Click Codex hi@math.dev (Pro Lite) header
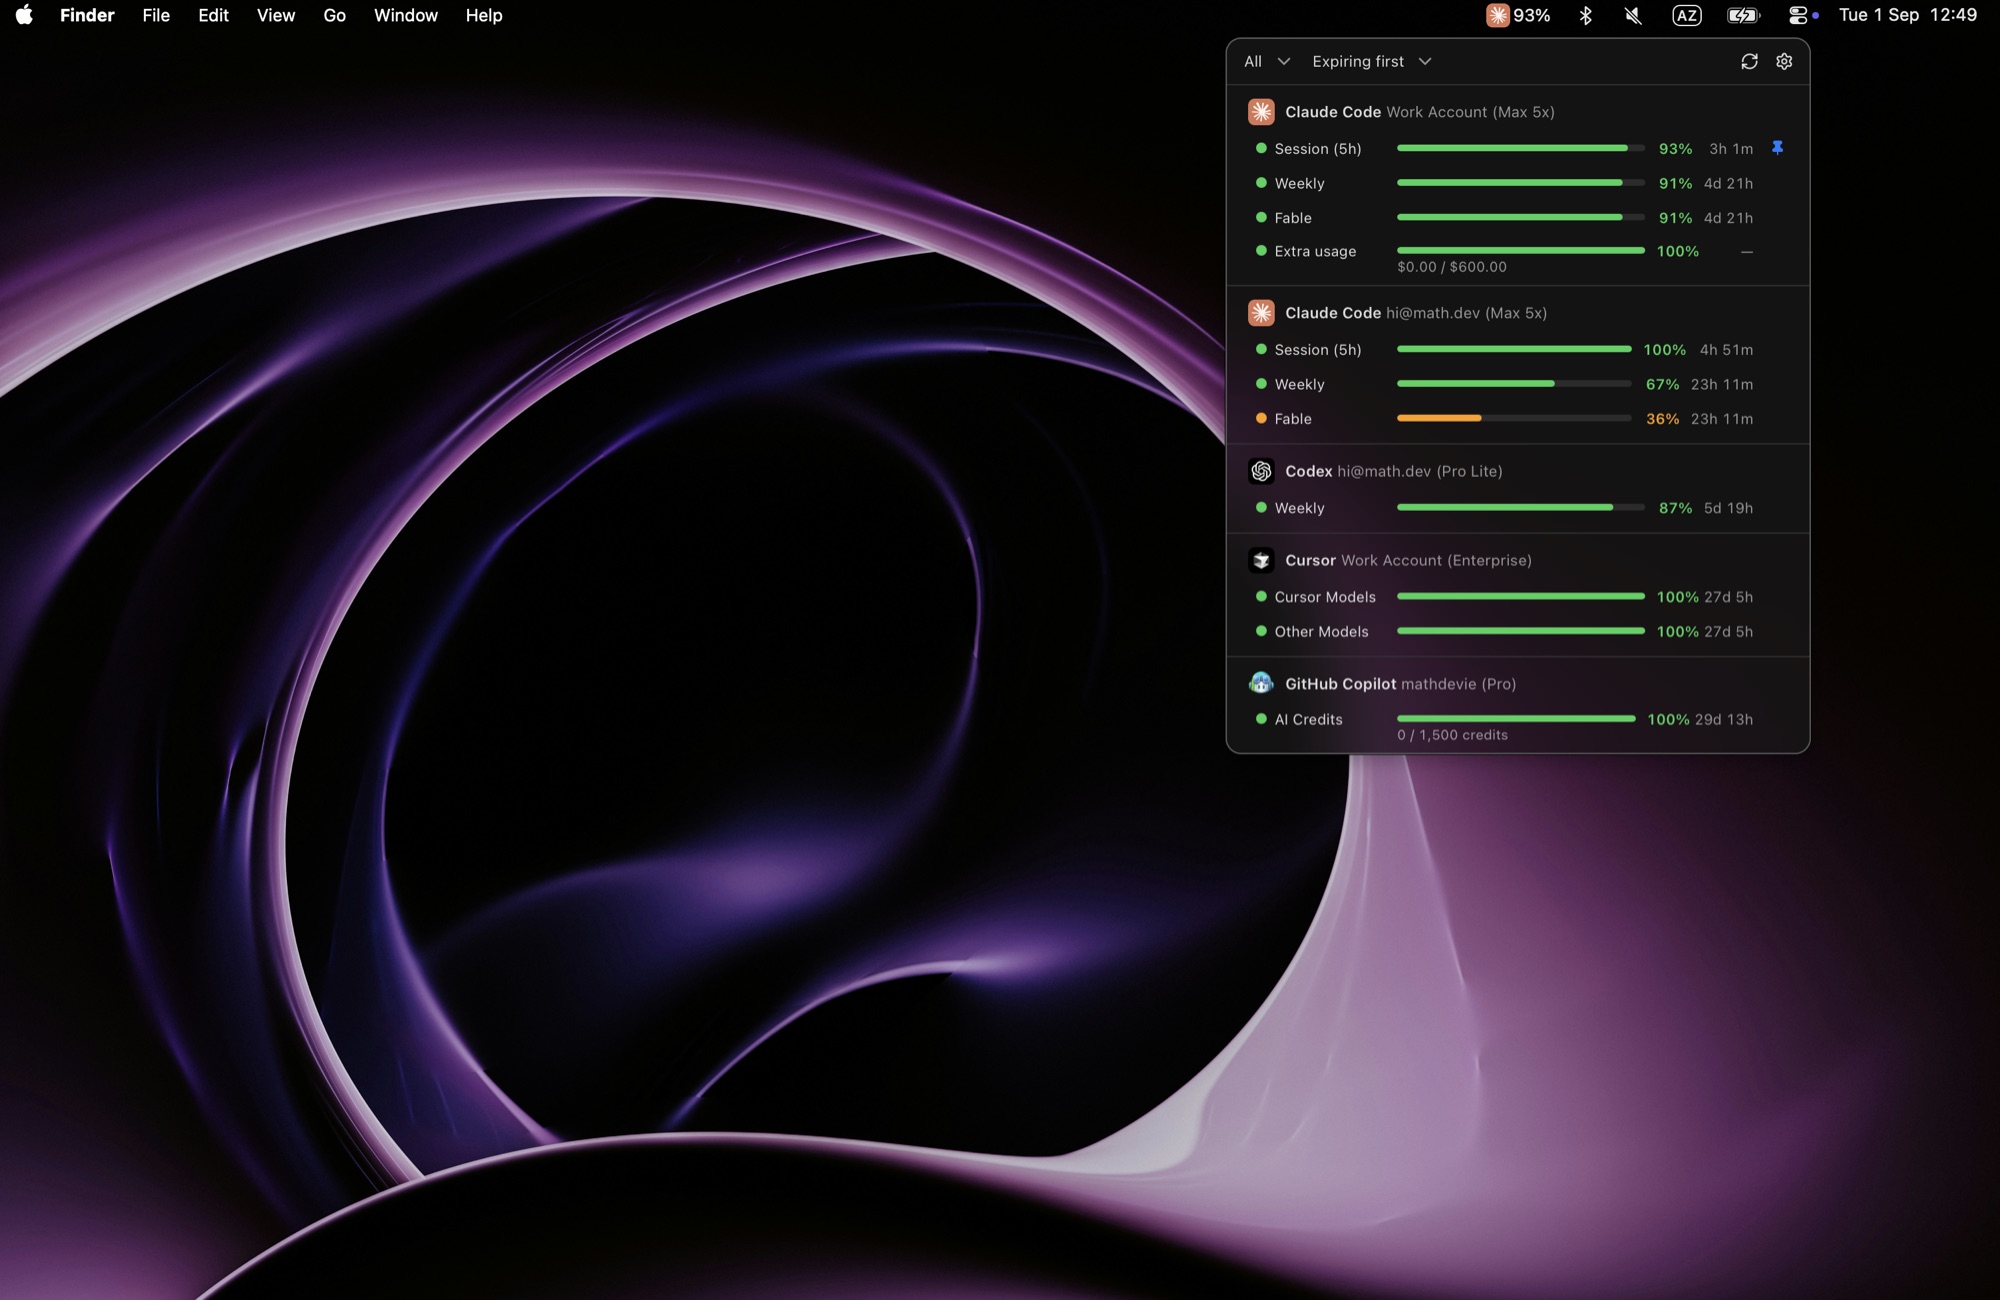 coord(1394,471)
